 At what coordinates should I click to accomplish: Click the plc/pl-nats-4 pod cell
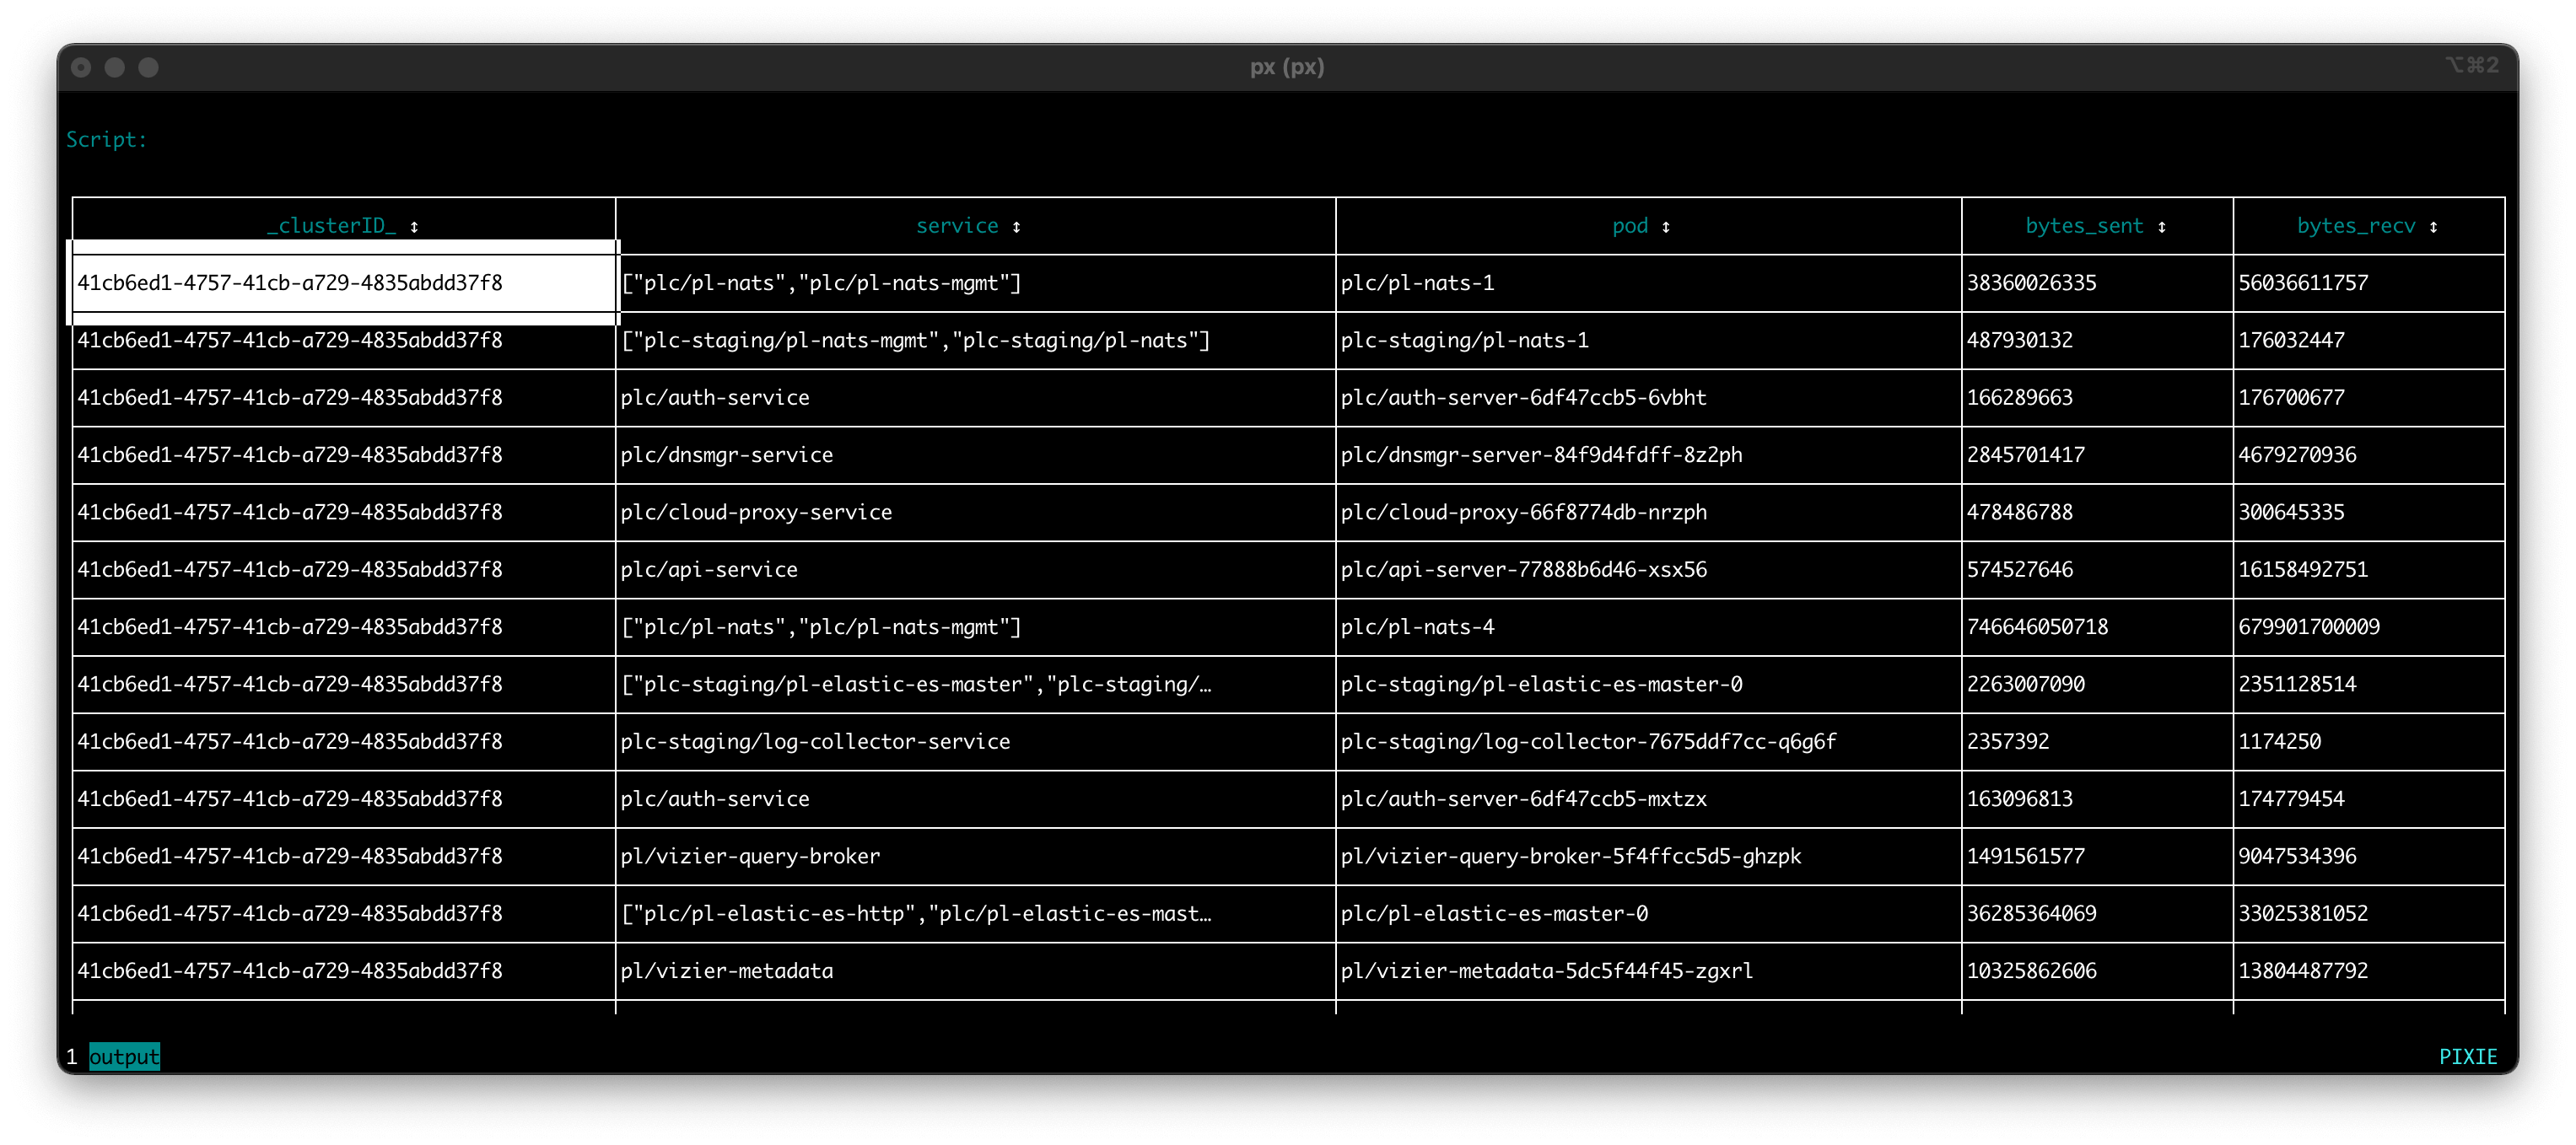1417,627
